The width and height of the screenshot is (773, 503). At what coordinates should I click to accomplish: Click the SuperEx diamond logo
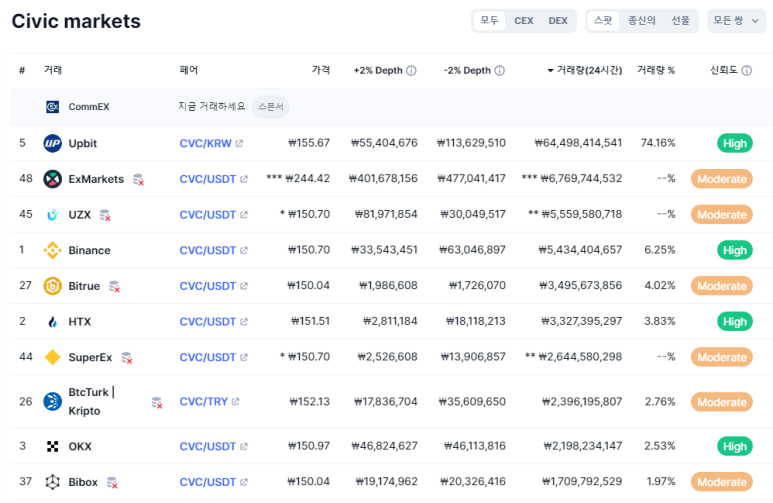coord(53,357)
